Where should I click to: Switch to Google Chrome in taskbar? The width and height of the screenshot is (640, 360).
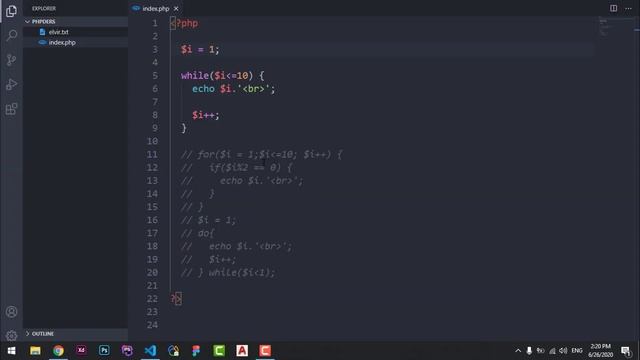(58, 351)
